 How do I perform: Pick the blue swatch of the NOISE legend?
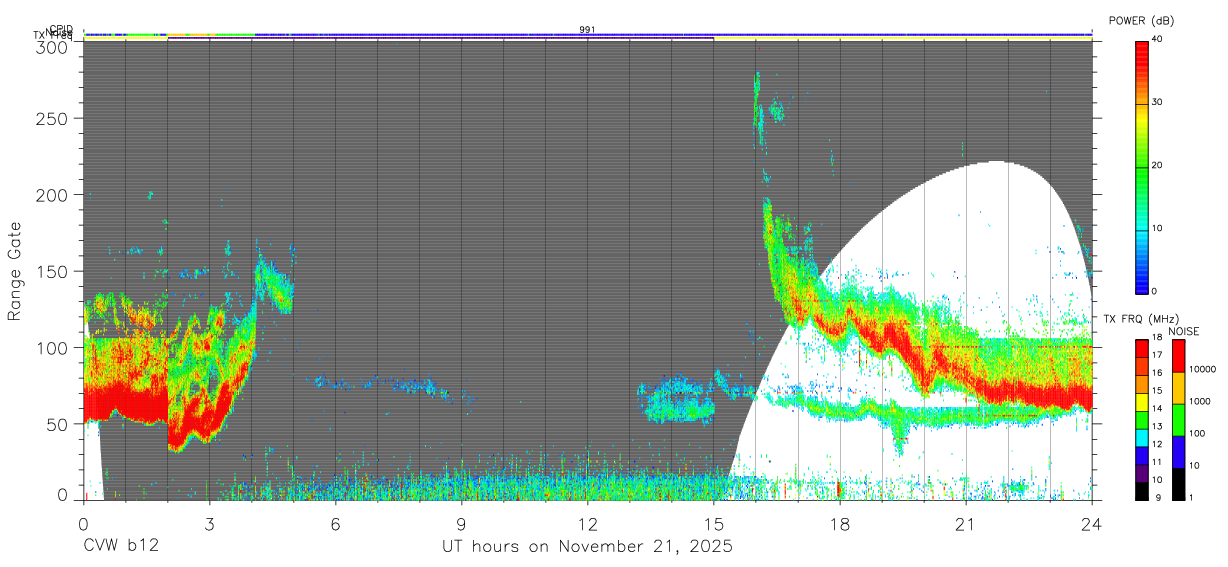(x=1178, y=450)
